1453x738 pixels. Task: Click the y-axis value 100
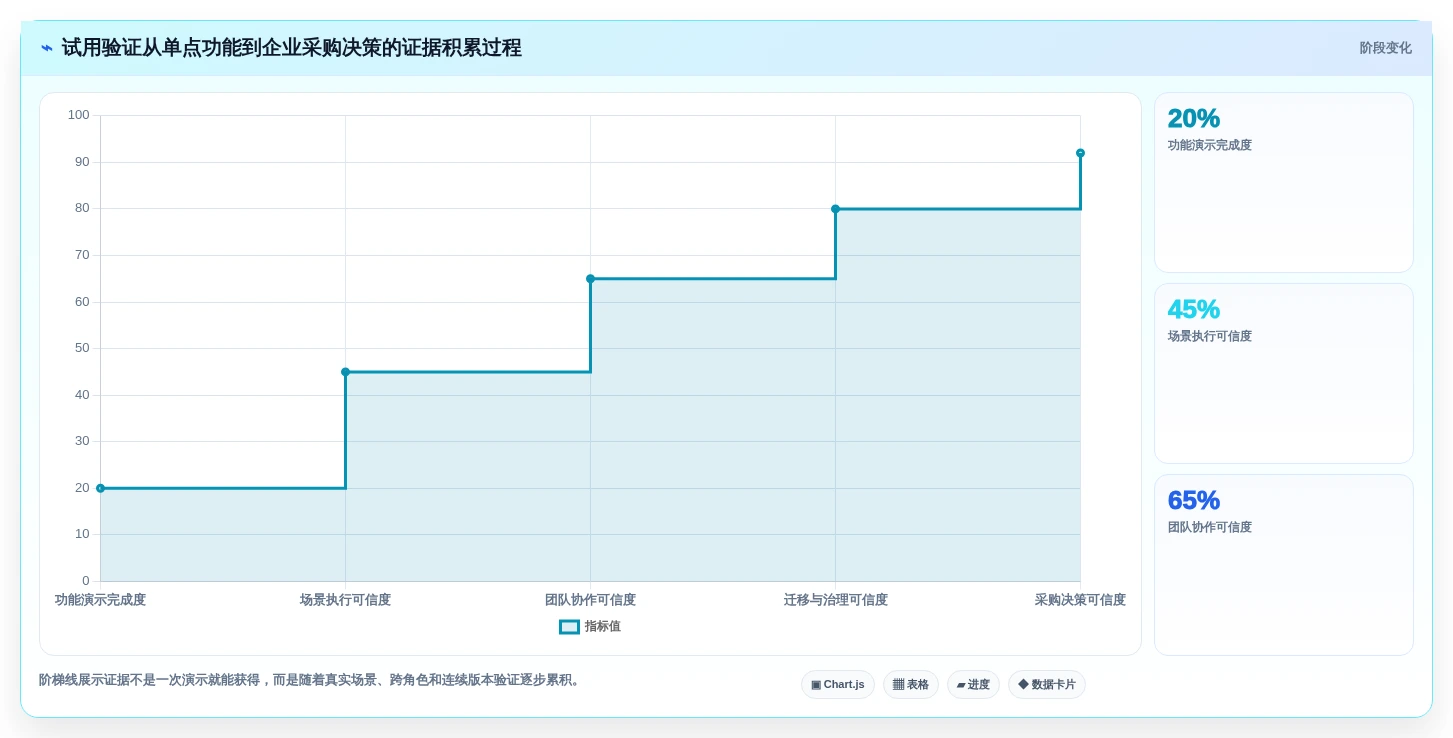79,115
